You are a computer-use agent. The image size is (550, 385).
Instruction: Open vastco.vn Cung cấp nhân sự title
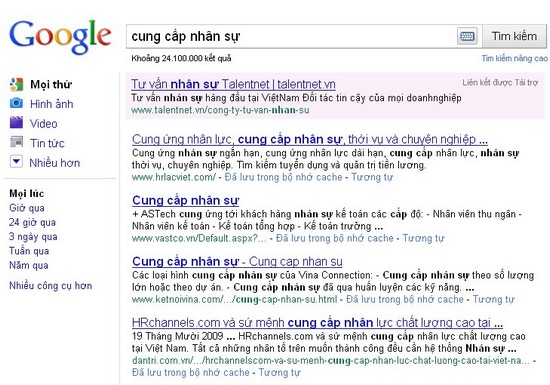(x=186, y=200)
